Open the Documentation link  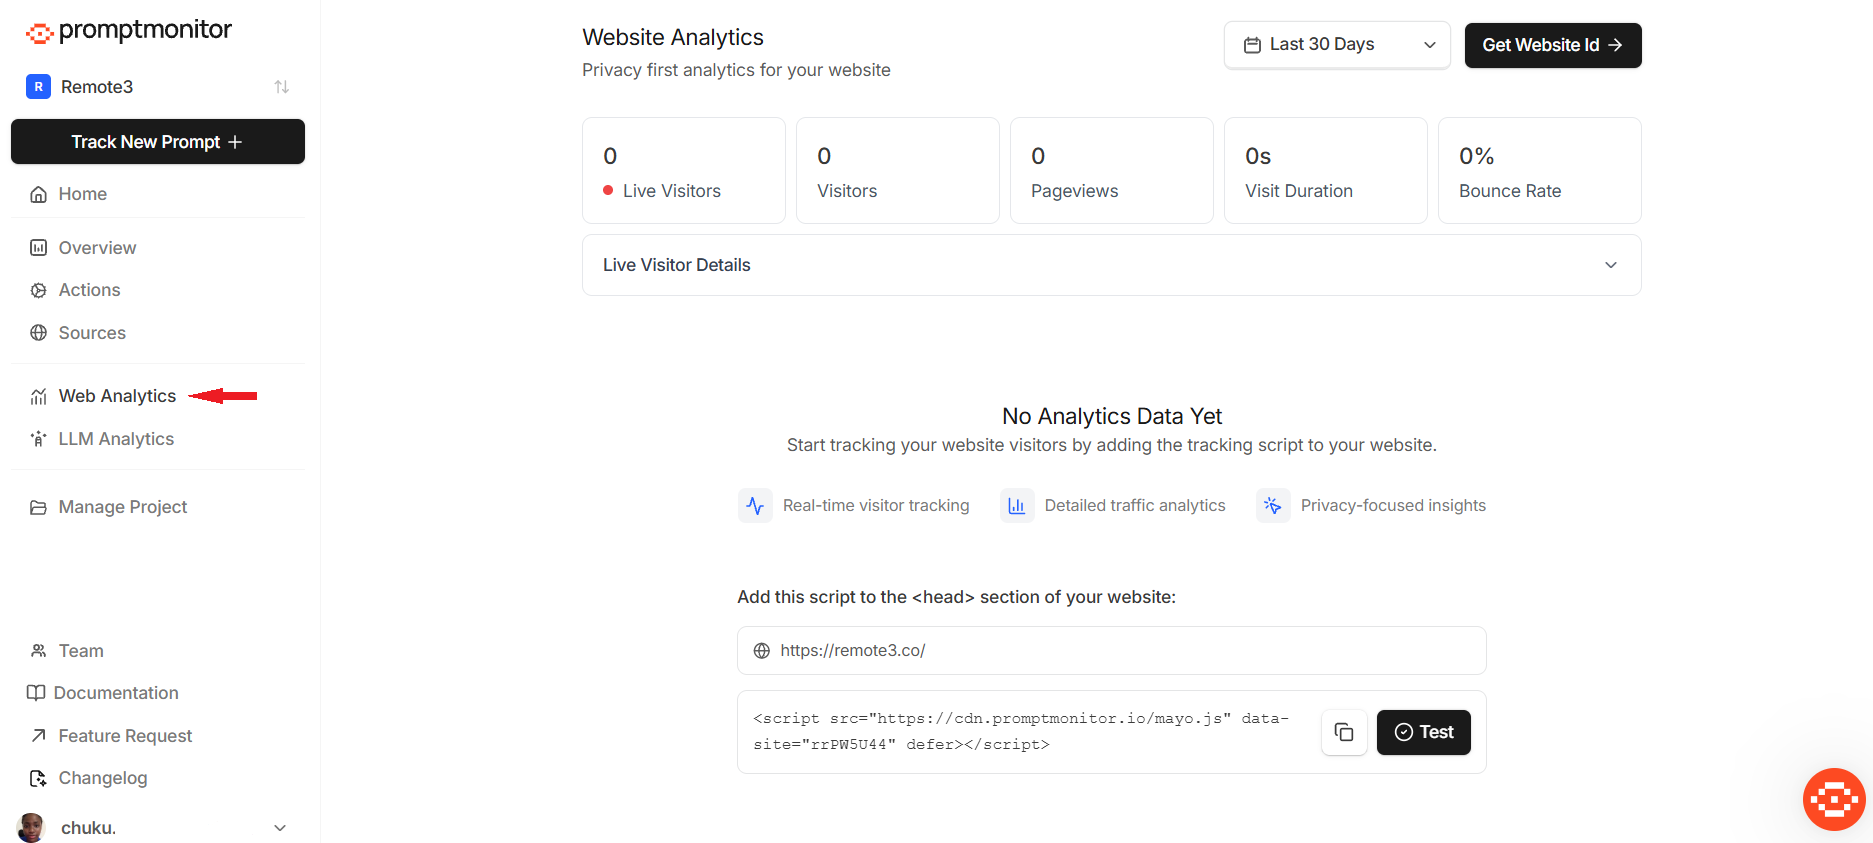tap(116, 693)
